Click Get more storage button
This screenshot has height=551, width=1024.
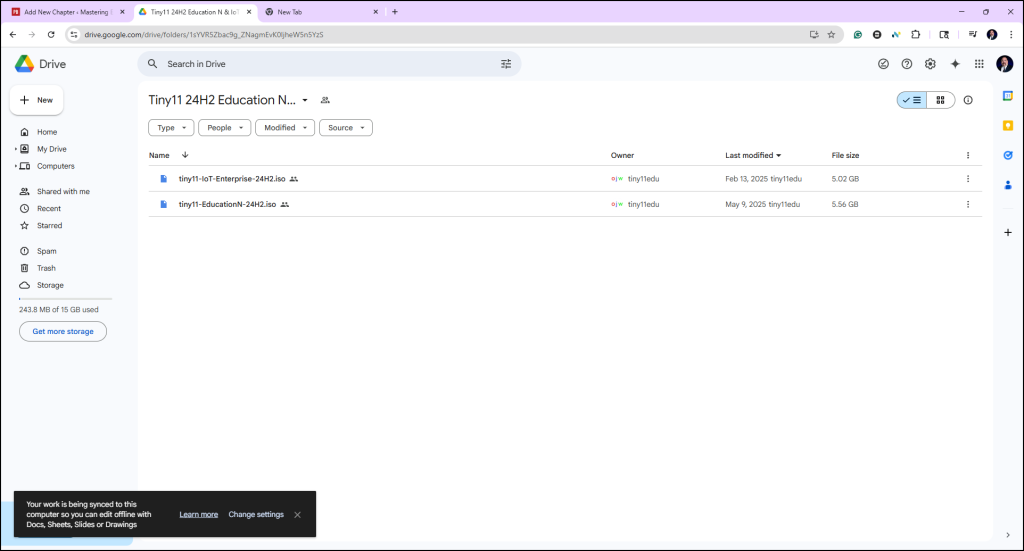pyautogui.click(x=63, y=331)
